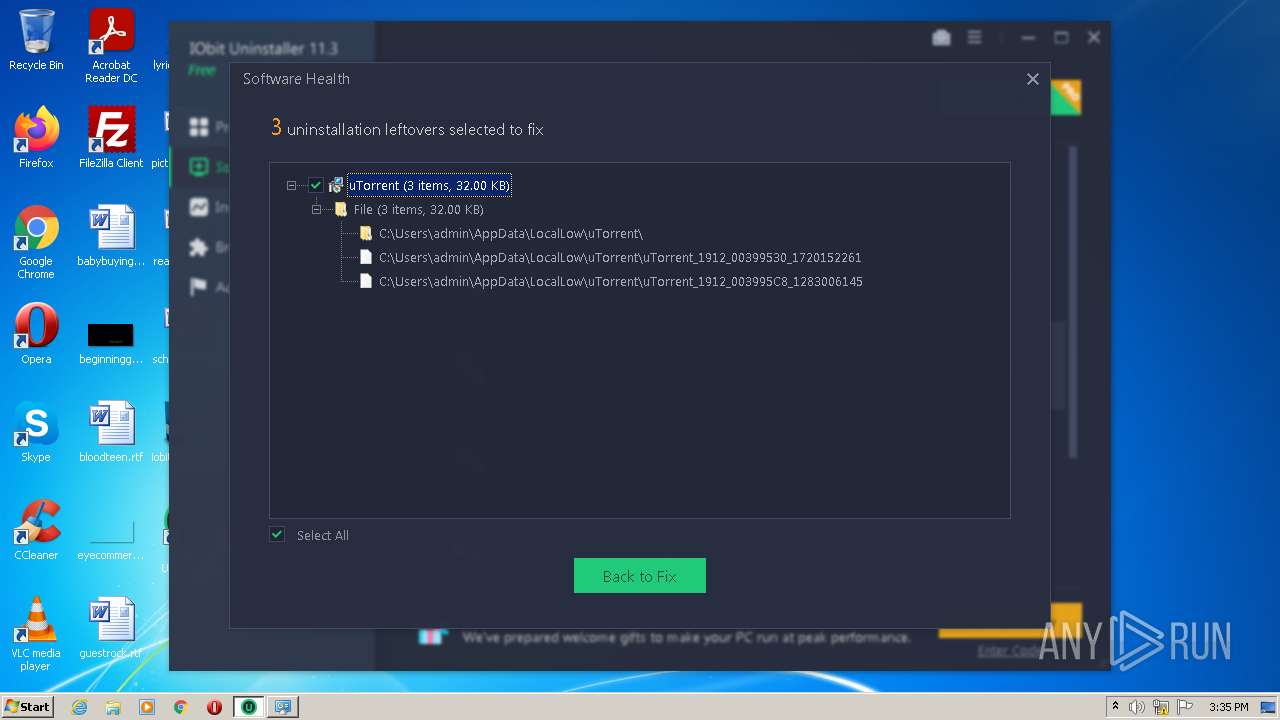
Task: Switch to IObit Uninstaller taskbar button
Action: point(249,707)
